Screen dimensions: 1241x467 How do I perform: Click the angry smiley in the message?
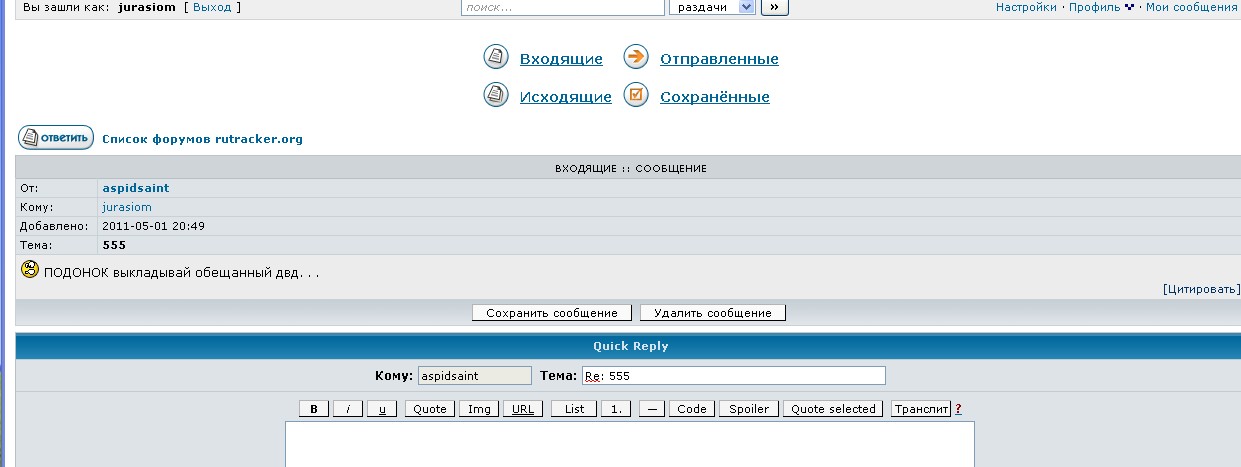[30, 269]
